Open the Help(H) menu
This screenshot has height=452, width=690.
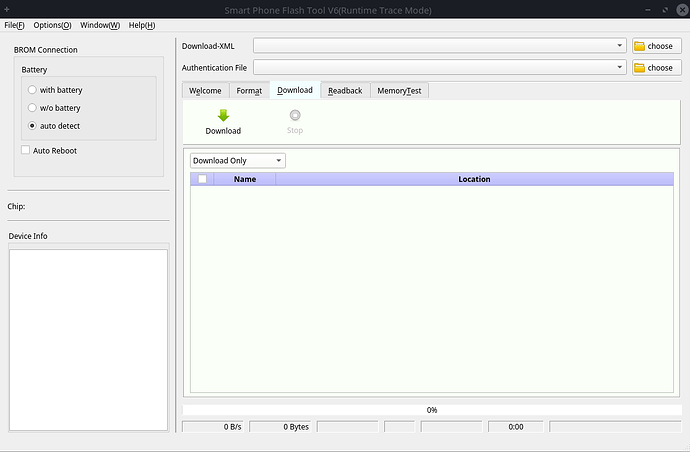tap(142, 25)
